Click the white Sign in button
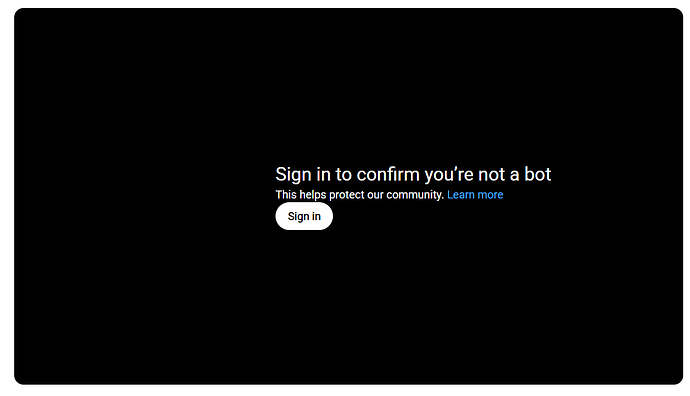 [304, 216]
